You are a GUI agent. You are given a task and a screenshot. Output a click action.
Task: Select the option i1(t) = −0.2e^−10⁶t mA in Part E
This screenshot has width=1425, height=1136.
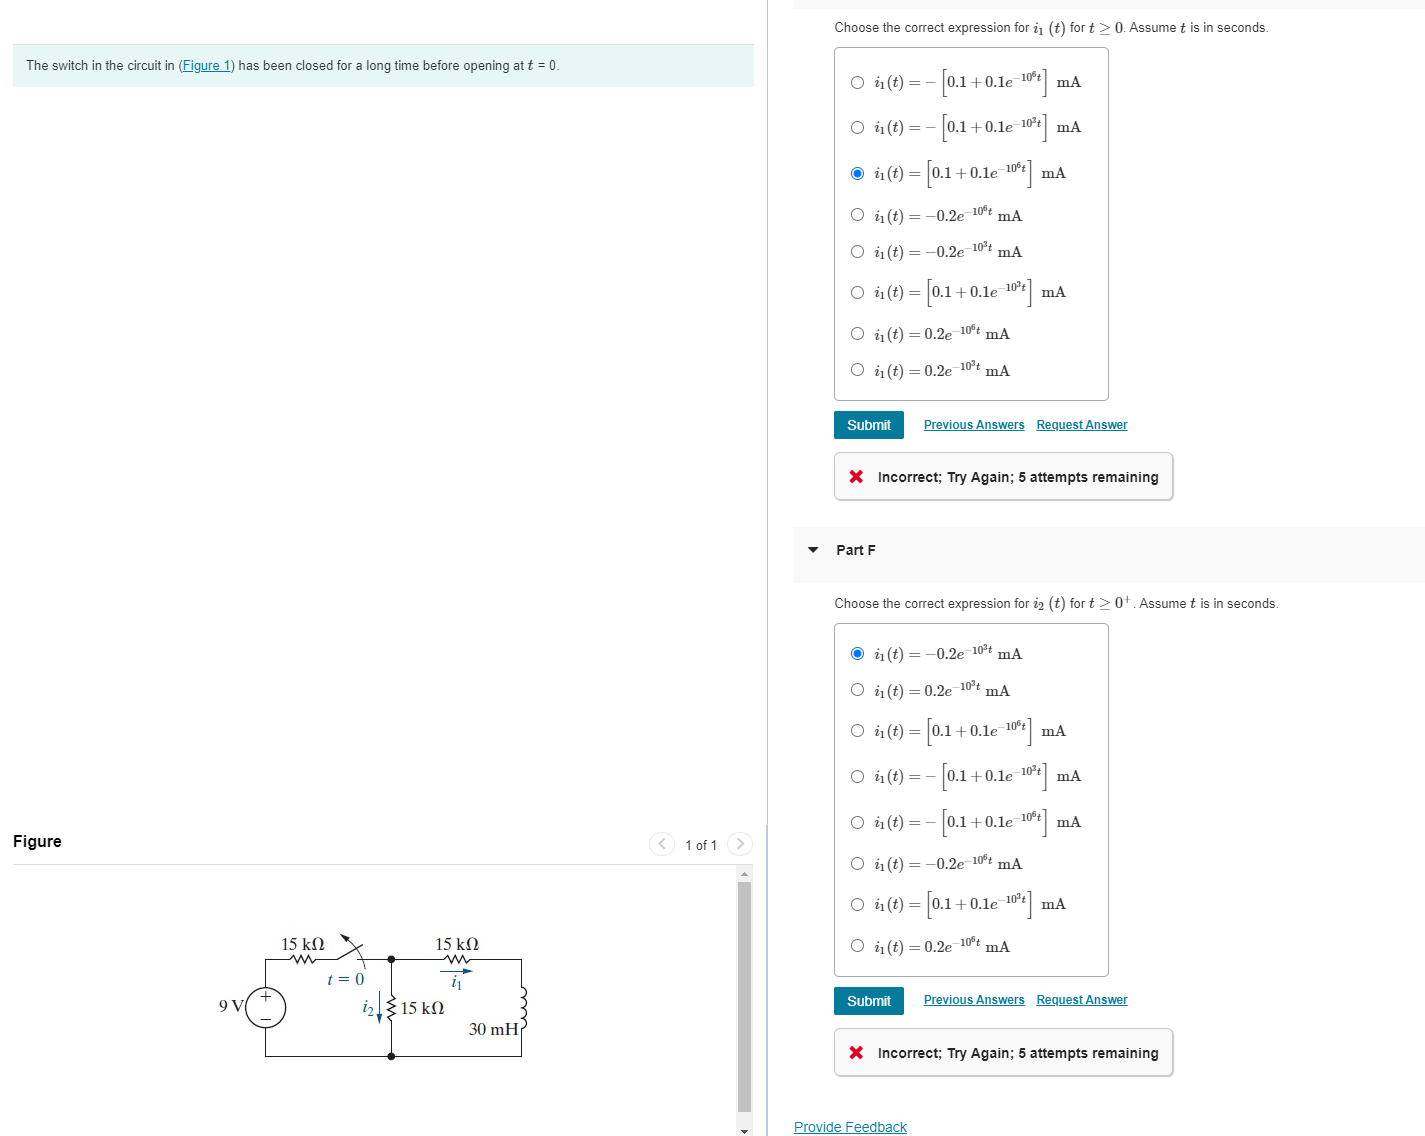pyautogui.click(x=857, y=213)
